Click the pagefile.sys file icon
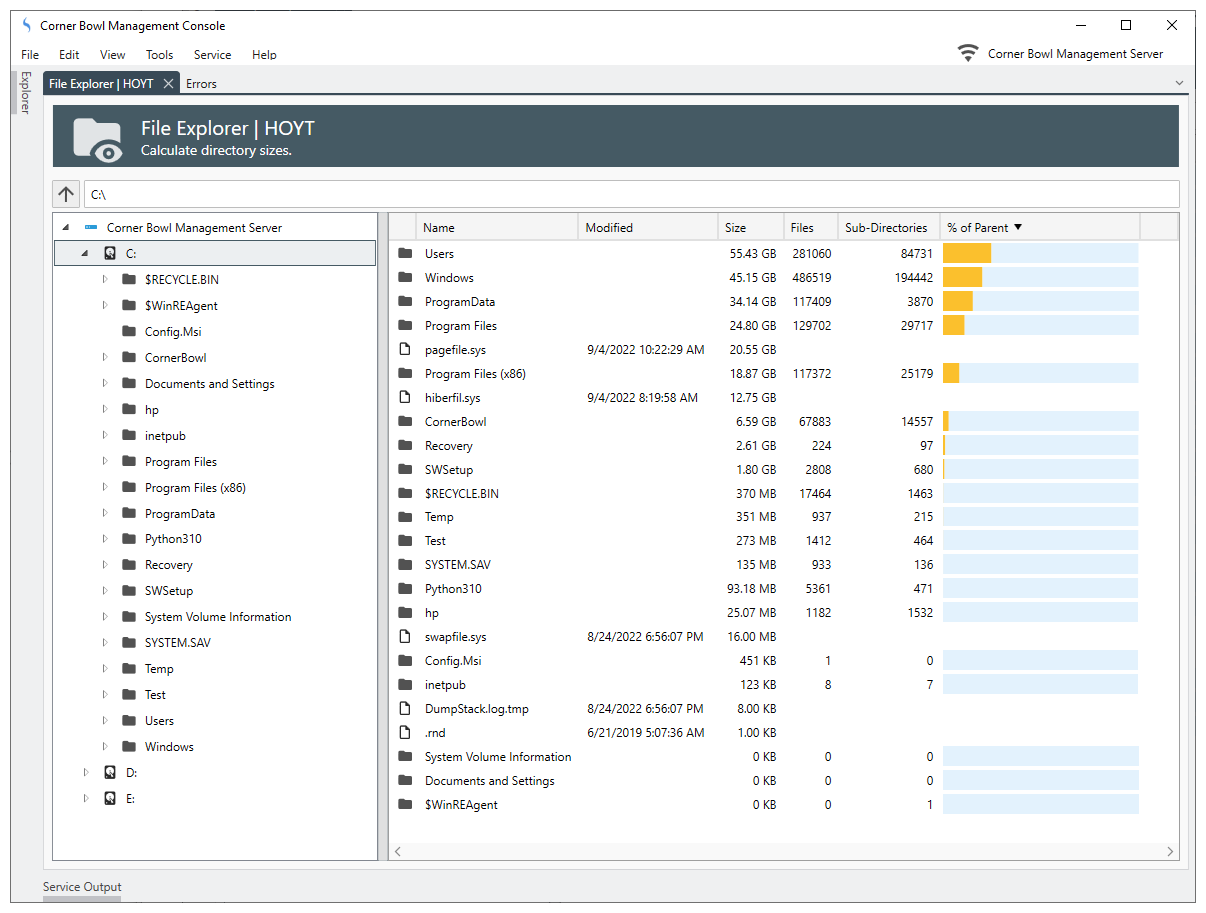 (x=405, y=350)
